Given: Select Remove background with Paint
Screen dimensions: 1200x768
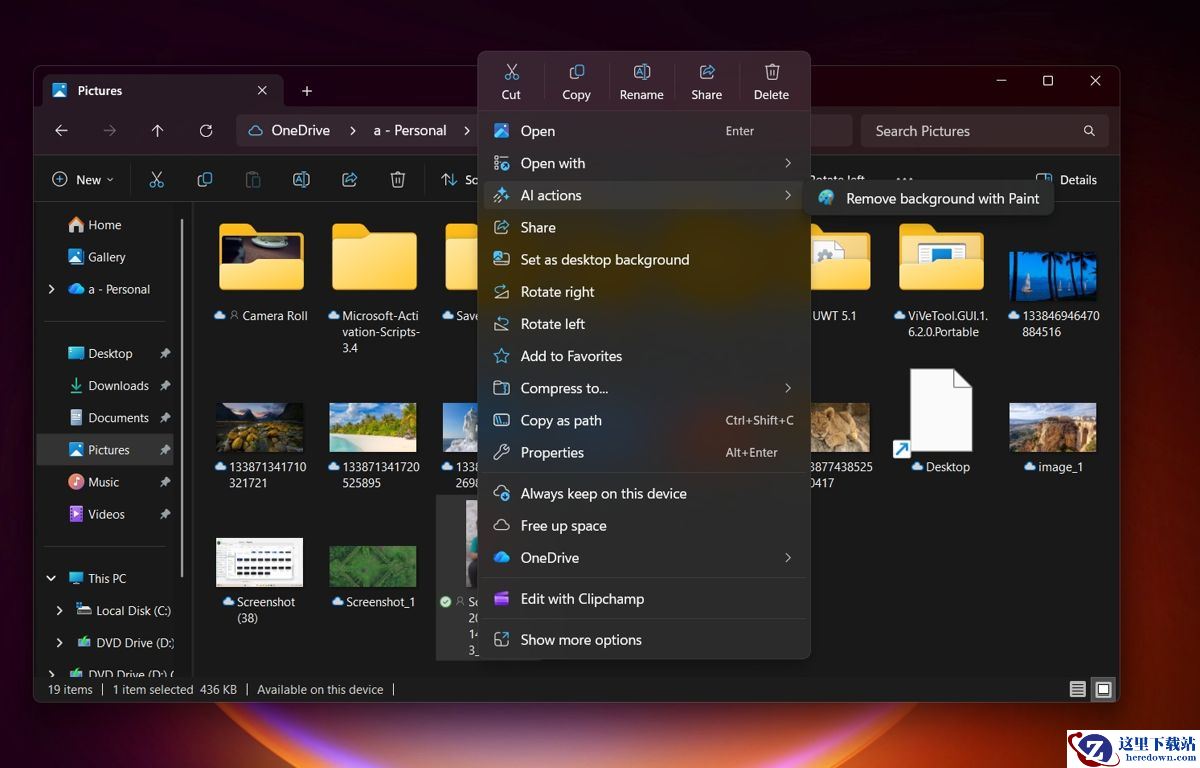Looking at the screenshot, I should point(928,198).
